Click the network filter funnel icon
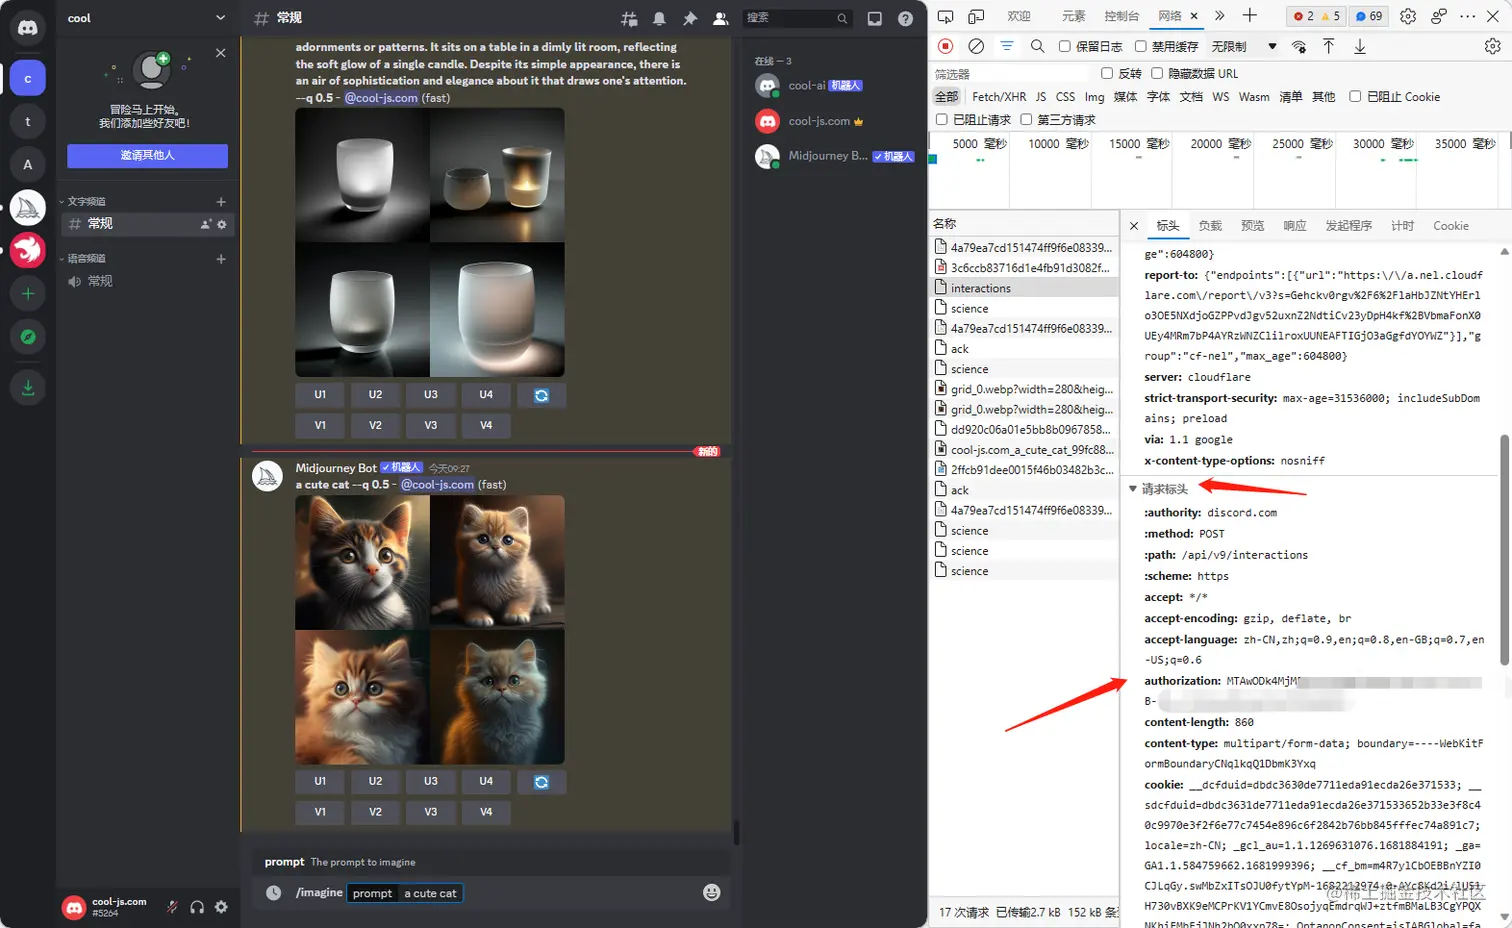The height and width of the screenshot is (928, 1512). [1007, 46]
